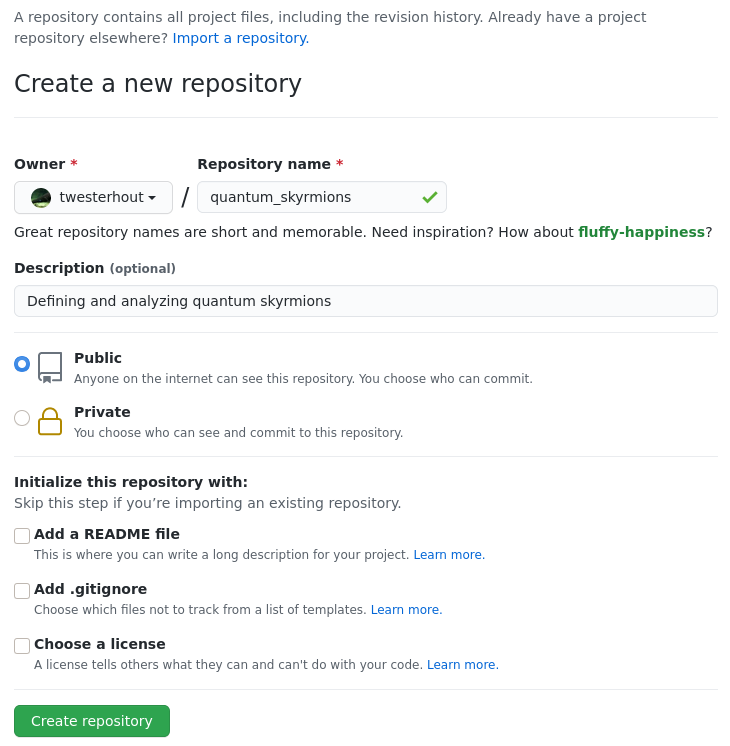Click the Add a README file label

(x=107, y=534)
